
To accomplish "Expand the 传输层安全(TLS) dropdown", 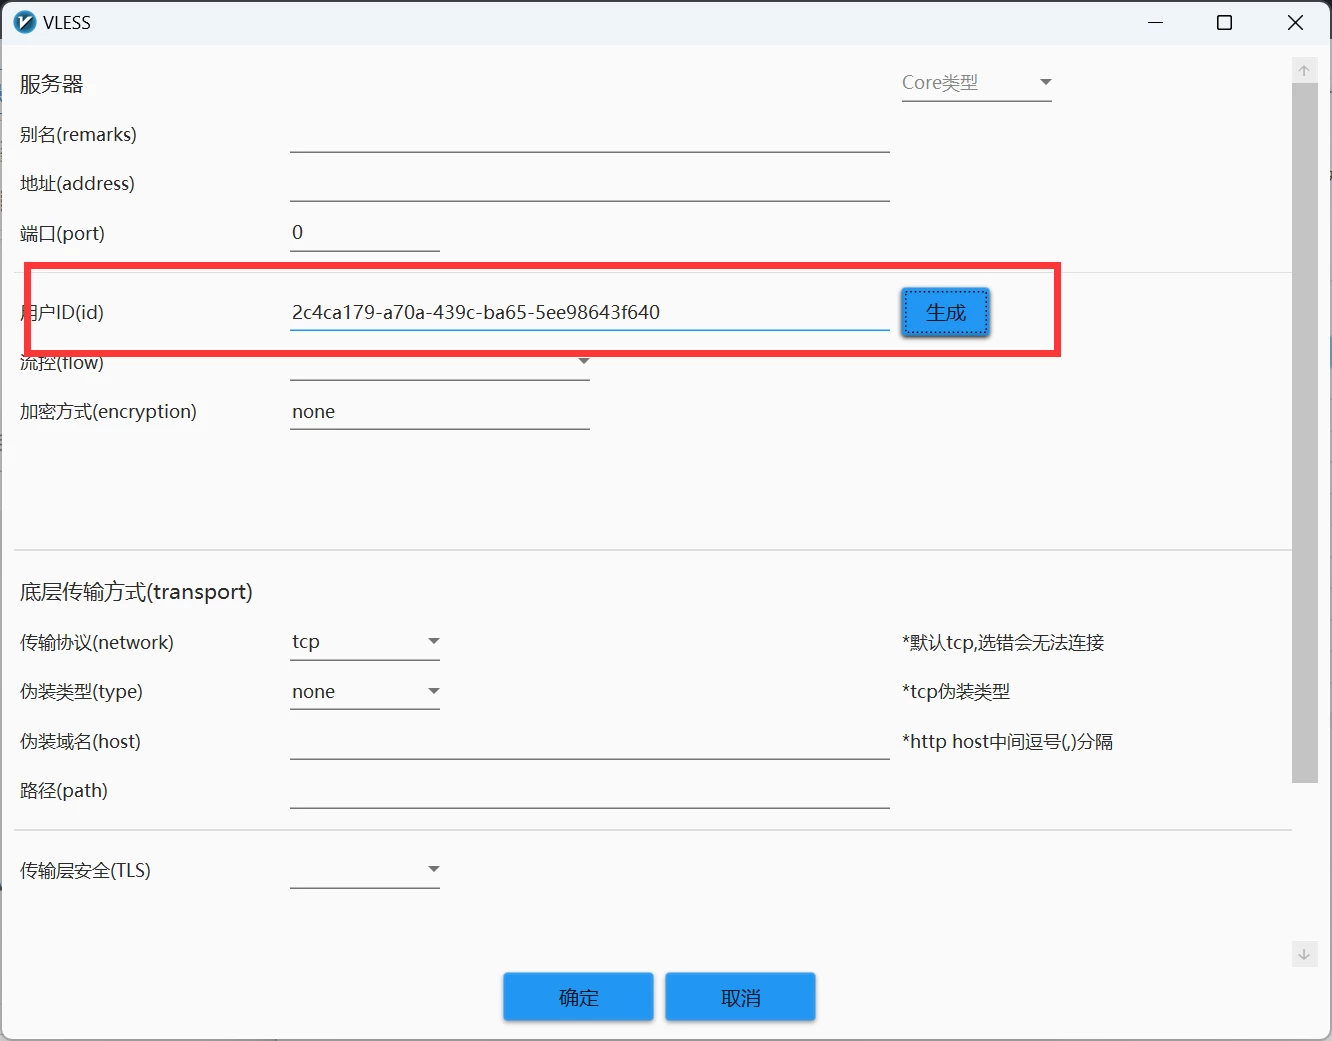I will [x=365, y=870].
